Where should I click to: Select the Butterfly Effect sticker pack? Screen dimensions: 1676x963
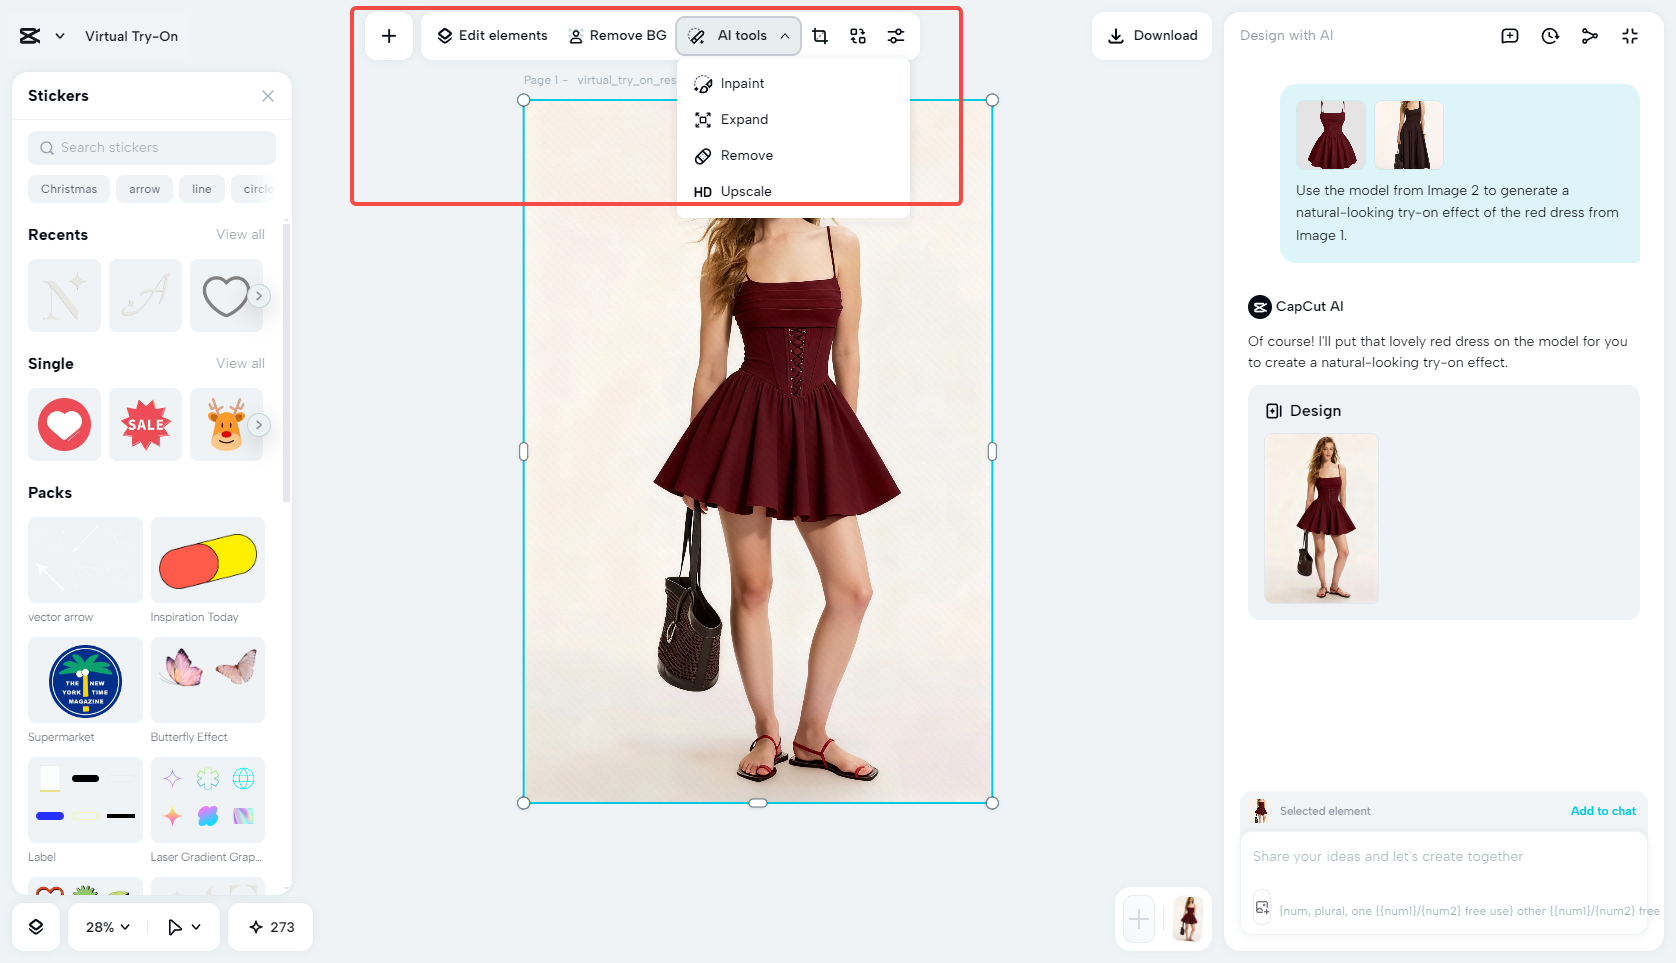(207, 680)
